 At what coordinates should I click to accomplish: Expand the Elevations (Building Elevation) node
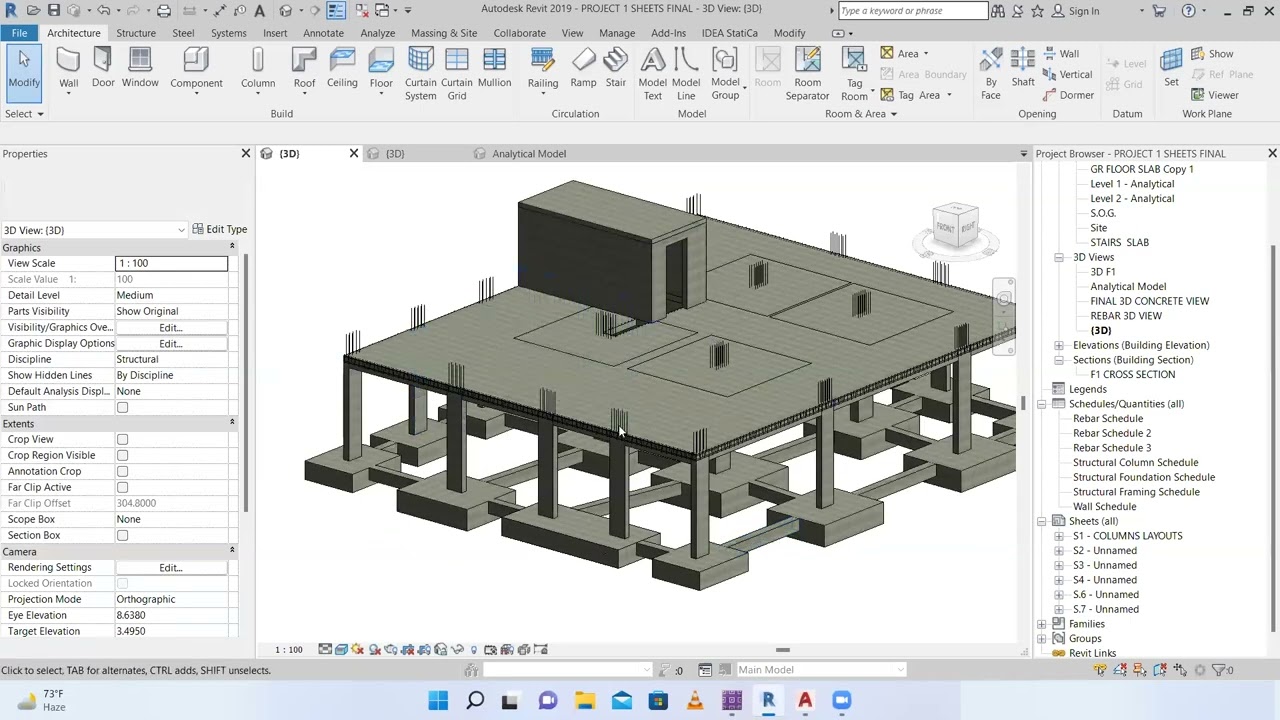[x=1059, y=345]
